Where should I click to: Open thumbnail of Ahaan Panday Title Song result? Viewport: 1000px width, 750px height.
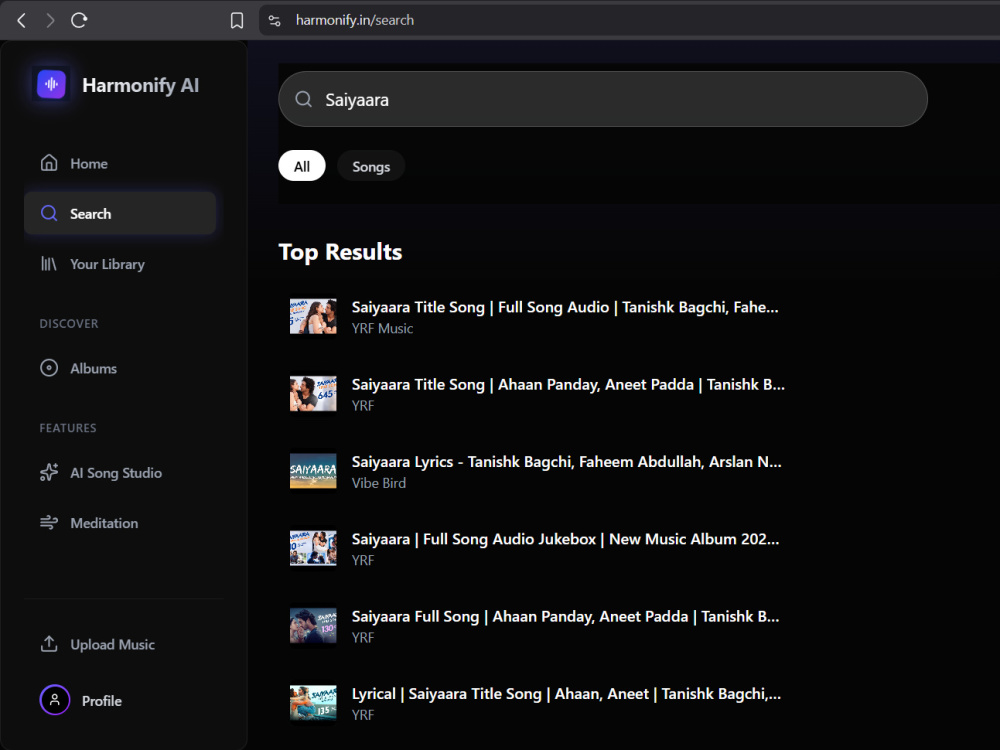click(x=313, y=393)
